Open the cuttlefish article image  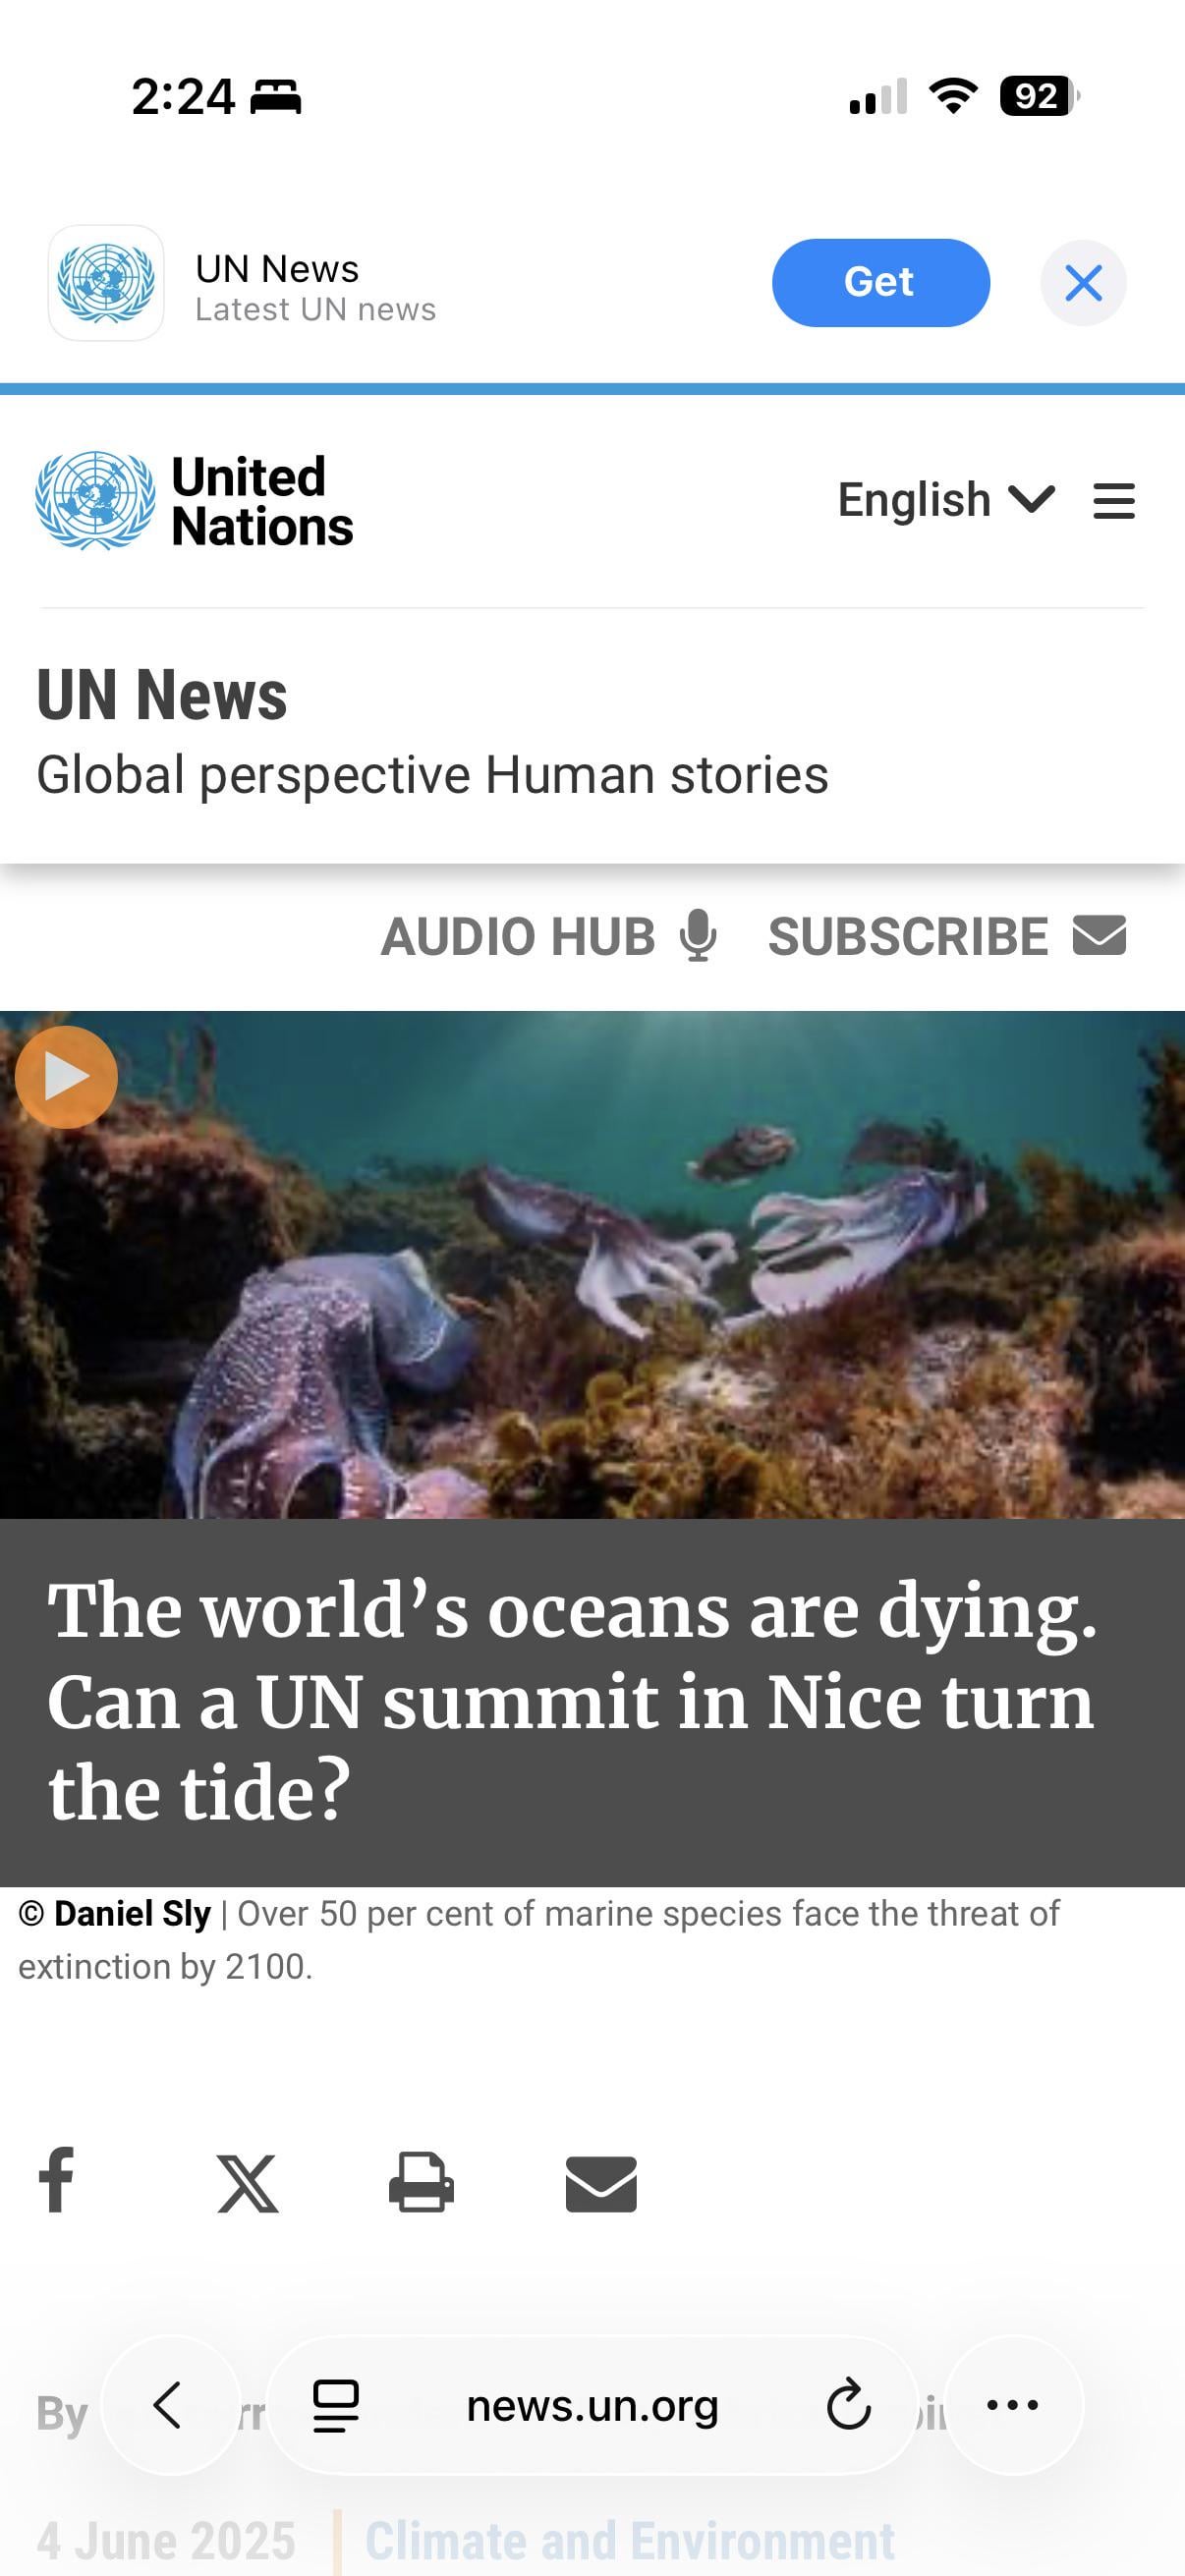592,1264
